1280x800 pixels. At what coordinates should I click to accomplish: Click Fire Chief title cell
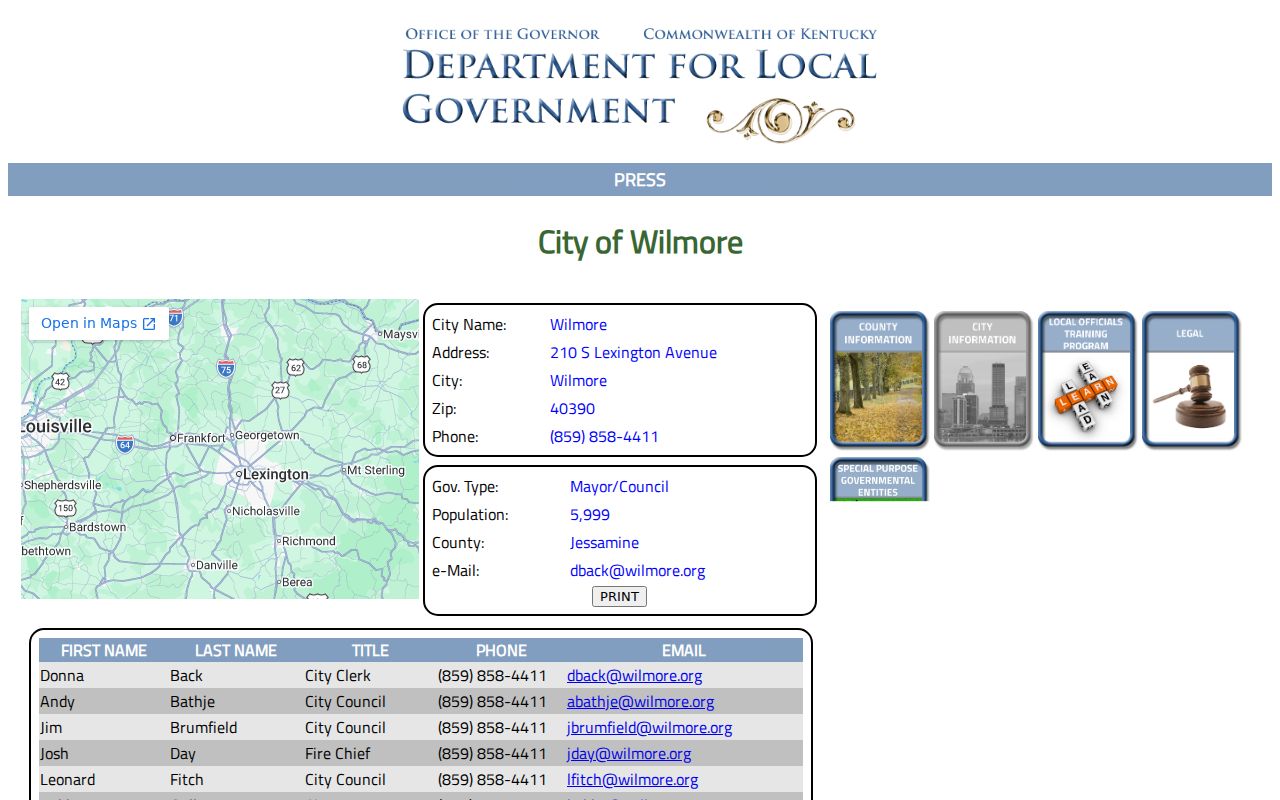coord(337,754)
